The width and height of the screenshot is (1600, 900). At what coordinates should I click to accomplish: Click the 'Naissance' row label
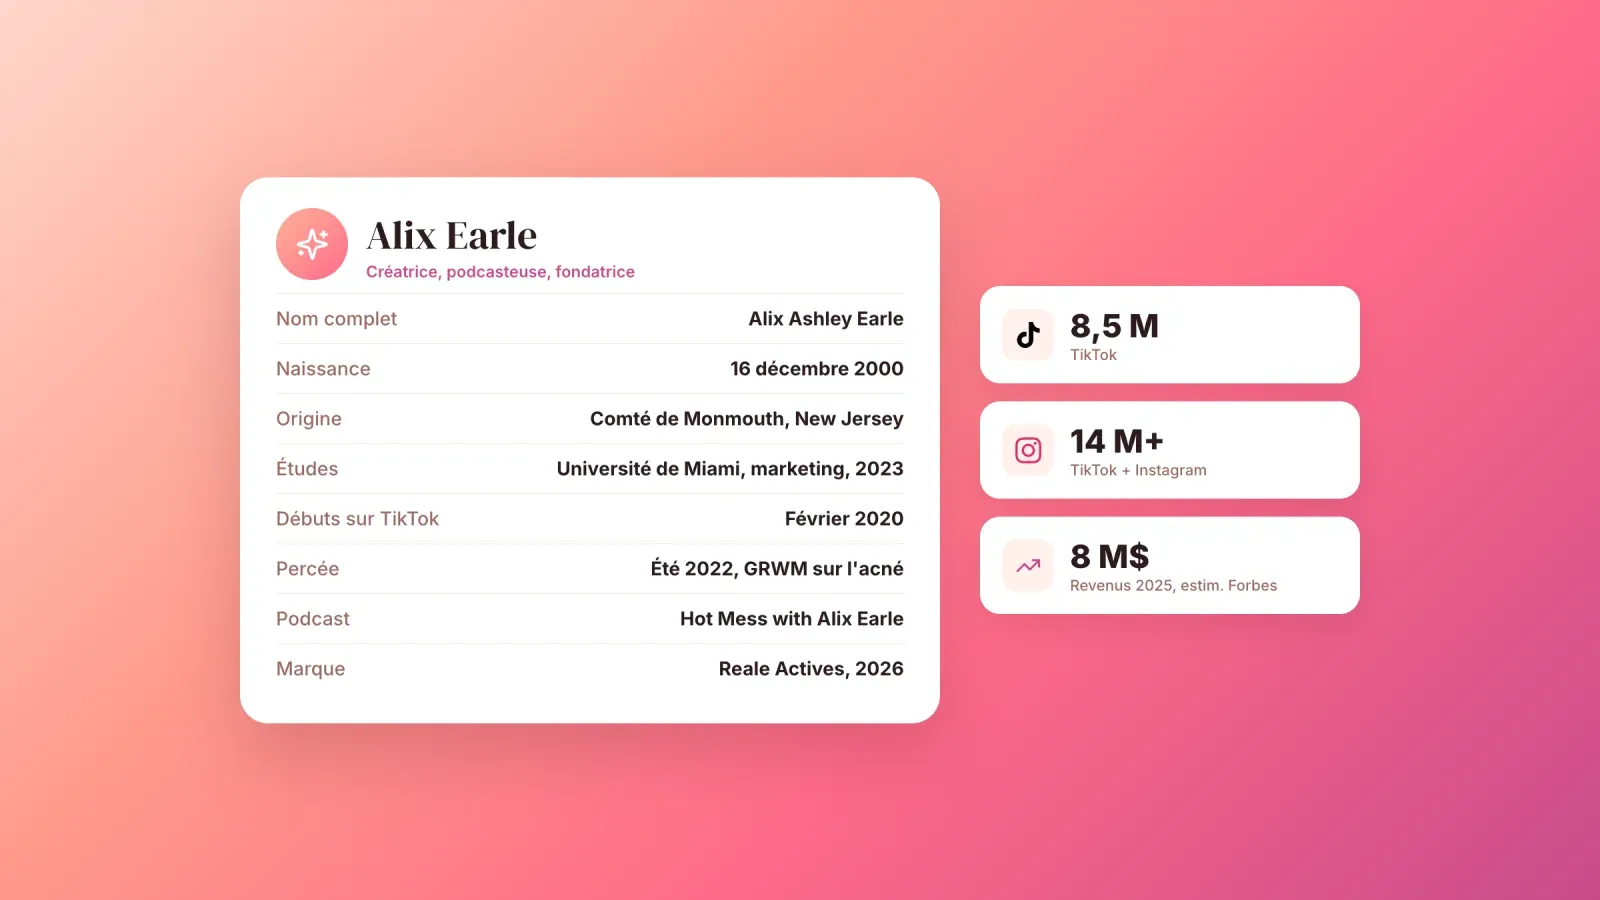pos(323,369)
